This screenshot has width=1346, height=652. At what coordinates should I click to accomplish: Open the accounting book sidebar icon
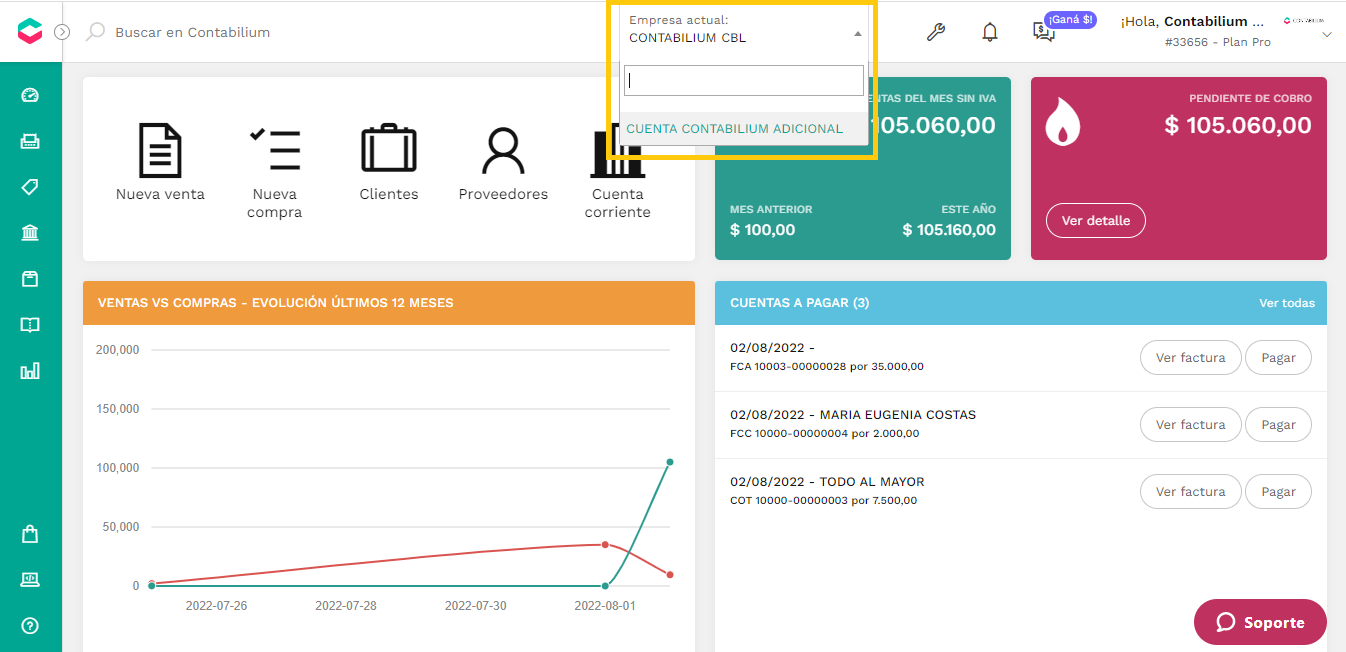click(x=30, y=325)
